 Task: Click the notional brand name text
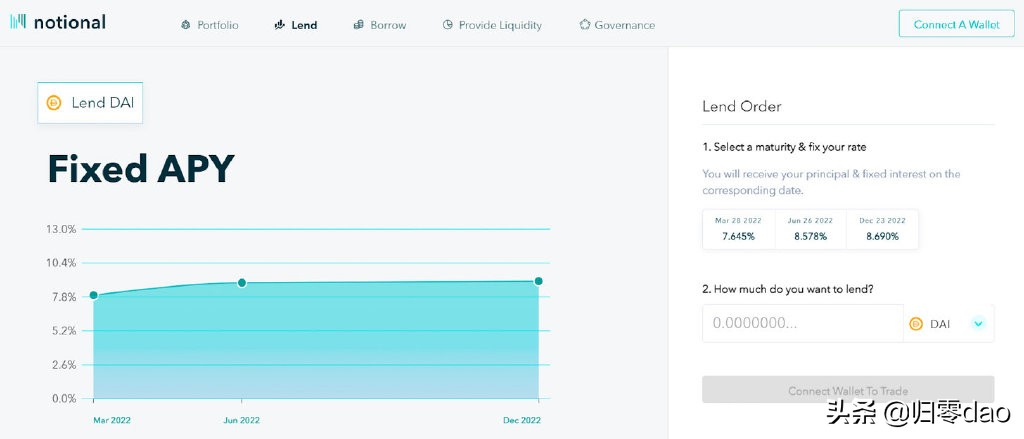click(x=69, y=22)
